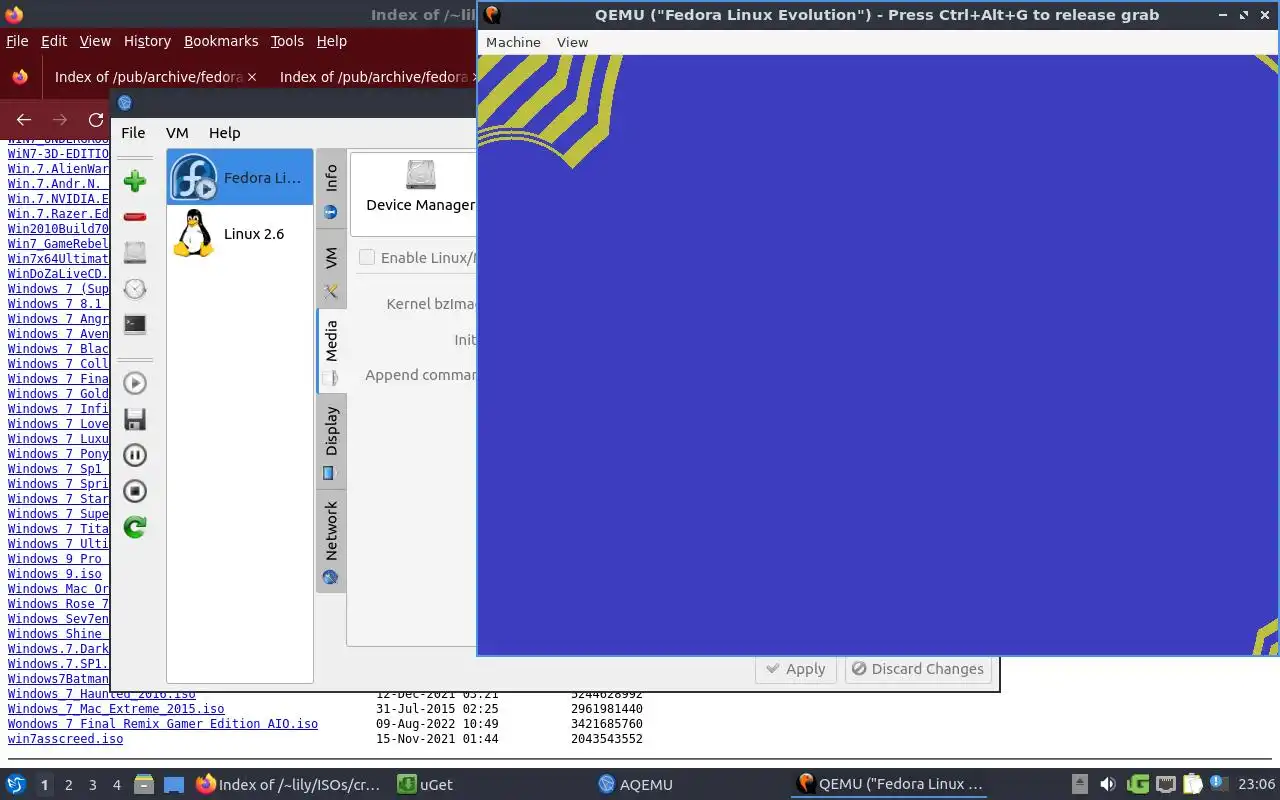This screenshot has height=800, width=1280.
Task: Start the VM with the play icon
Action: (135, 383)
